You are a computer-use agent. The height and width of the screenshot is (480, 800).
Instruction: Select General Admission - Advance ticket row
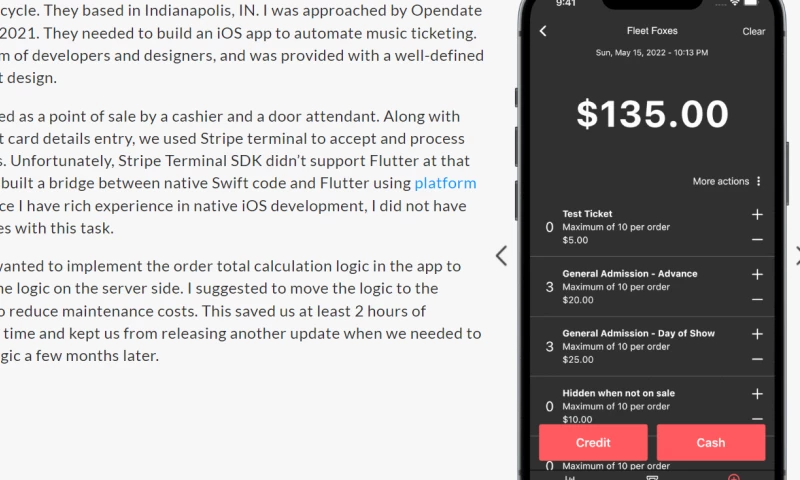(x=640, y=287)
